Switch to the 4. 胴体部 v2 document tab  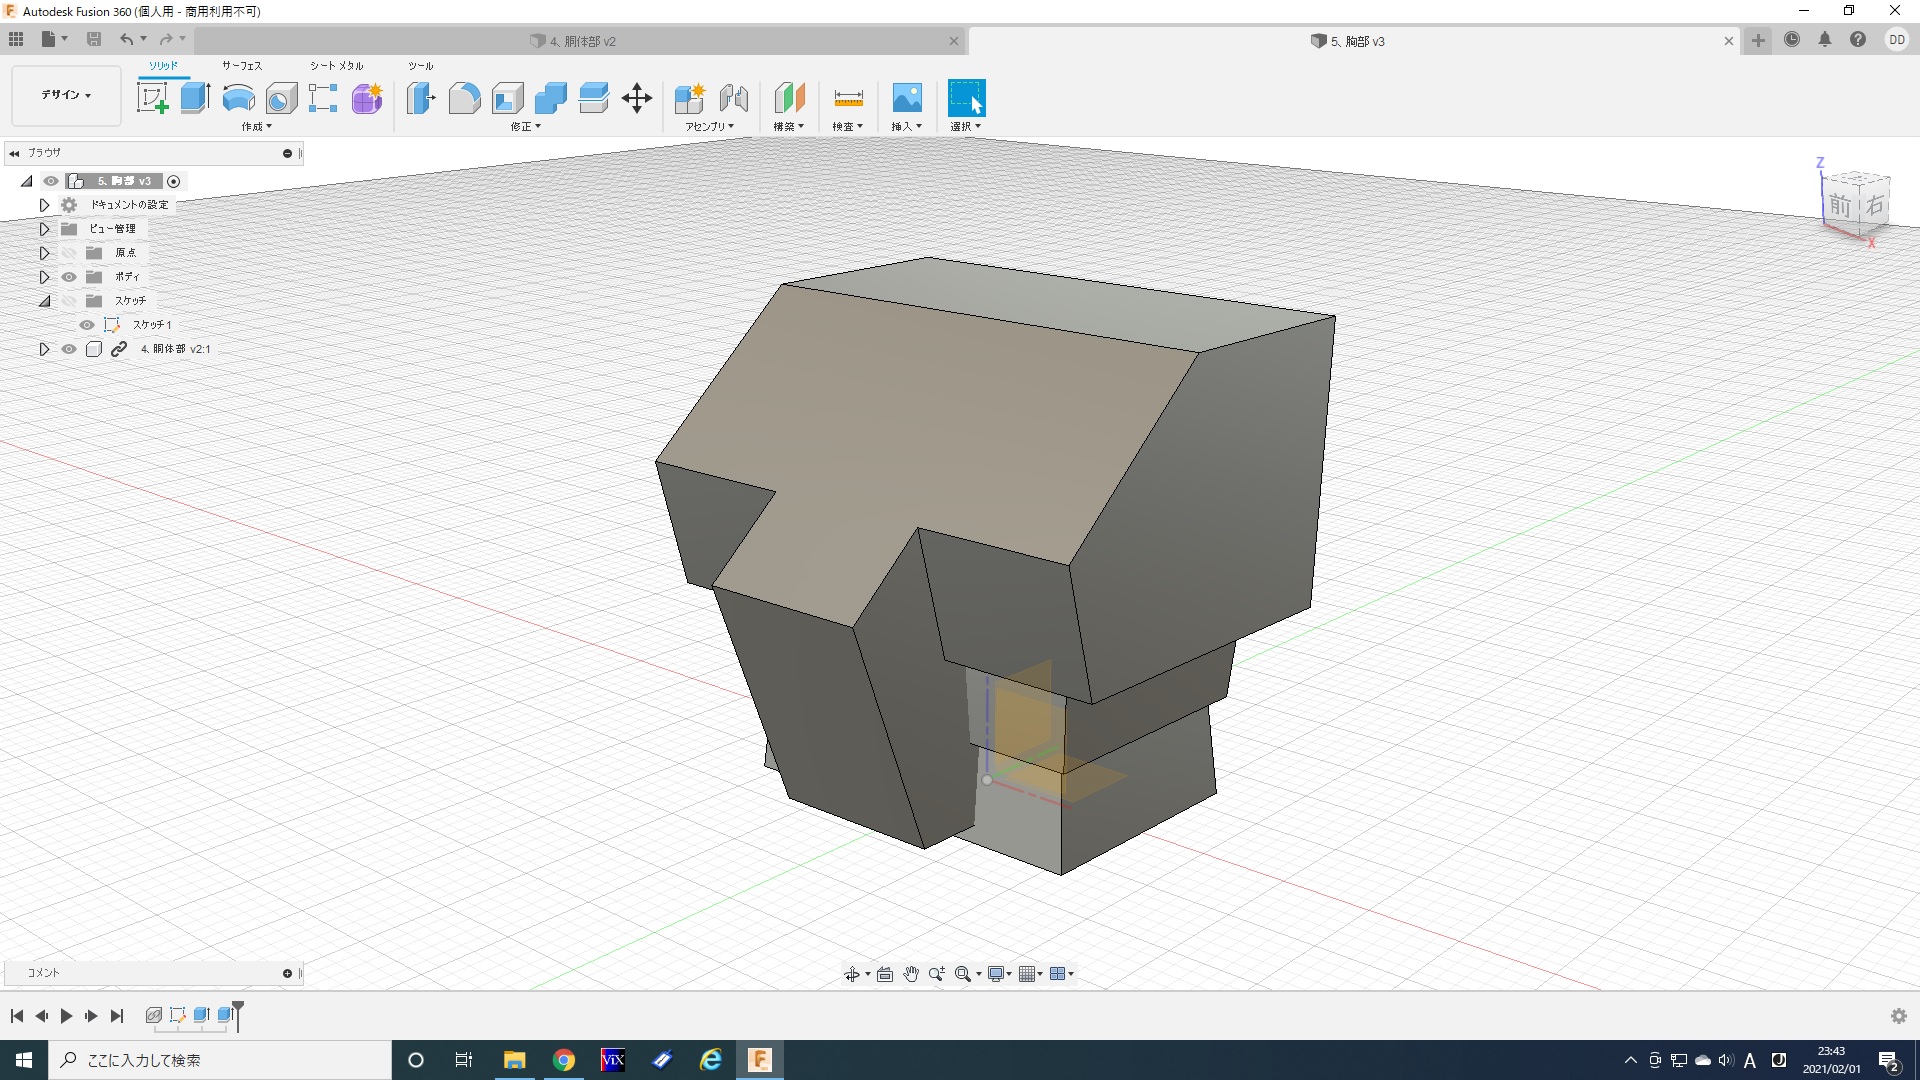tap(580, 41)
